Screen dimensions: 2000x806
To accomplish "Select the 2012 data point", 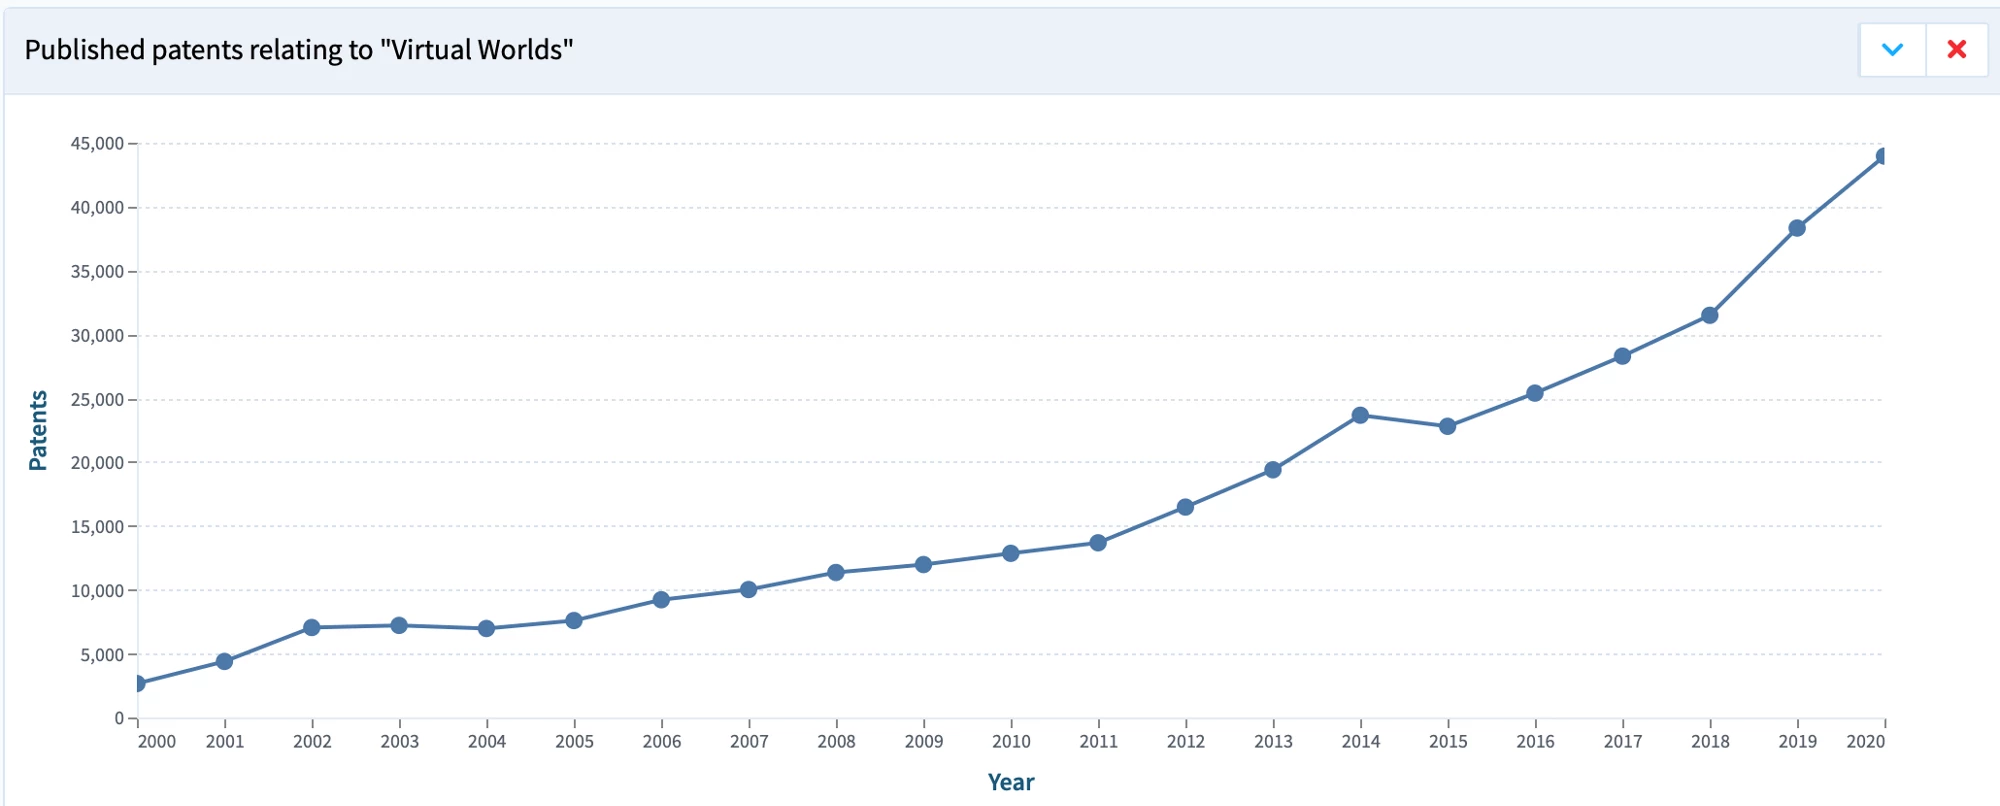I will tap(1185, 507).
